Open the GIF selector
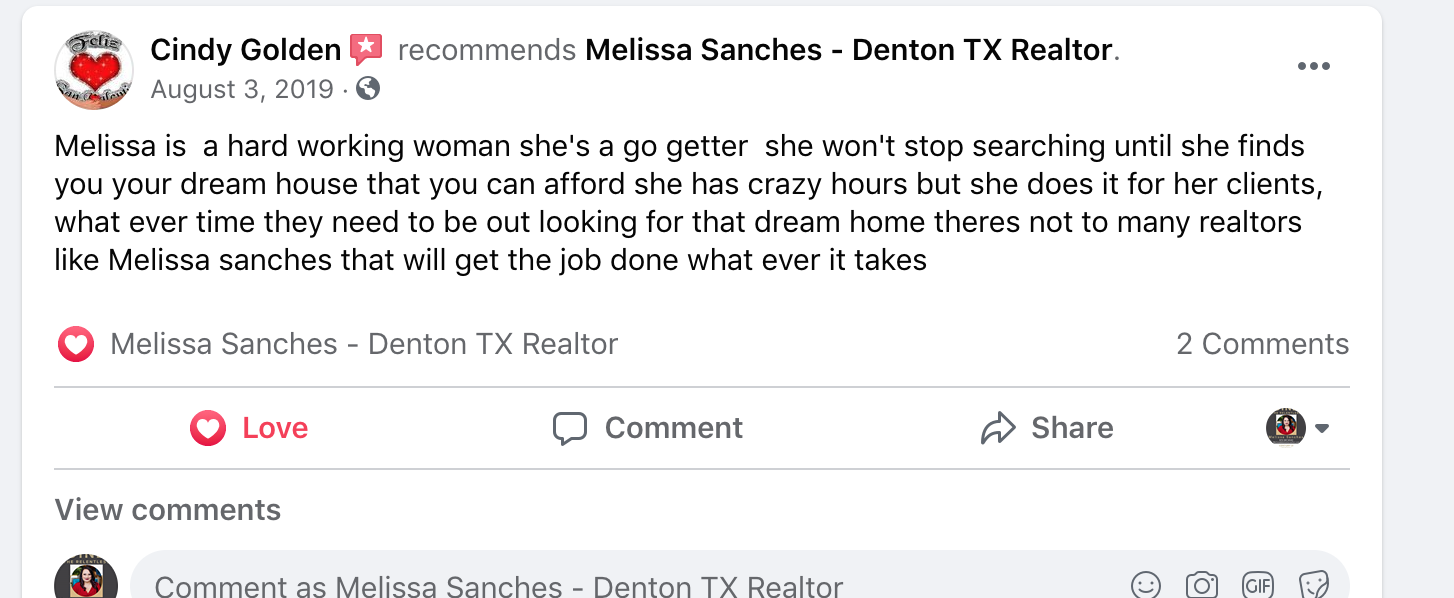1454x598 pixels. pos(1259,585)
